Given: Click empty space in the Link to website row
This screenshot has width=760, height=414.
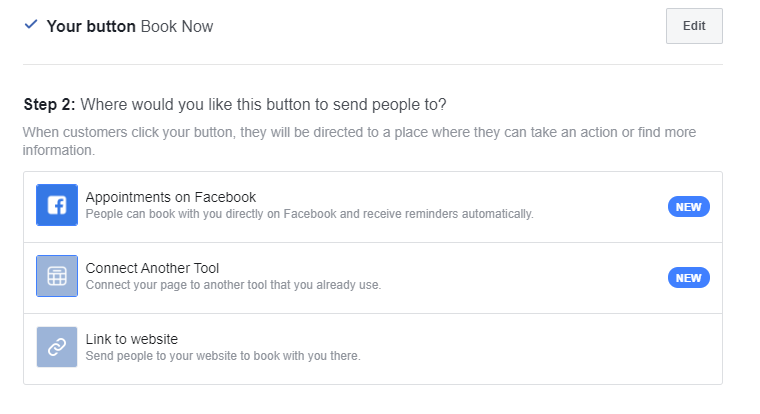Looking at the screenshot, I should tap(533, 349).
